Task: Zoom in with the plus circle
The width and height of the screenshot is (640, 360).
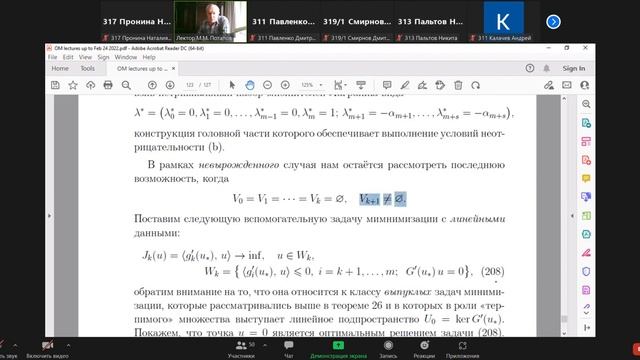Action: pos(285,85)
